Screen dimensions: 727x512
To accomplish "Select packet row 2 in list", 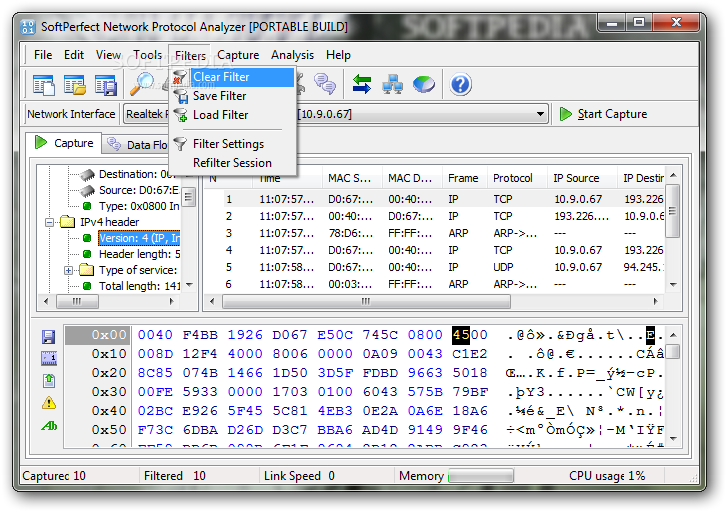I will click(434, 216).
